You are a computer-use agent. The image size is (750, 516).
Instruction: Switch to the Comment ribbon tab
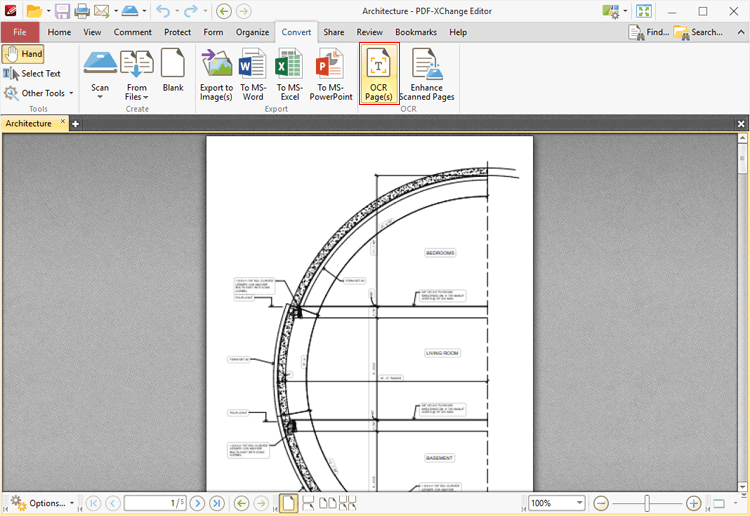[x=132, y=32]
